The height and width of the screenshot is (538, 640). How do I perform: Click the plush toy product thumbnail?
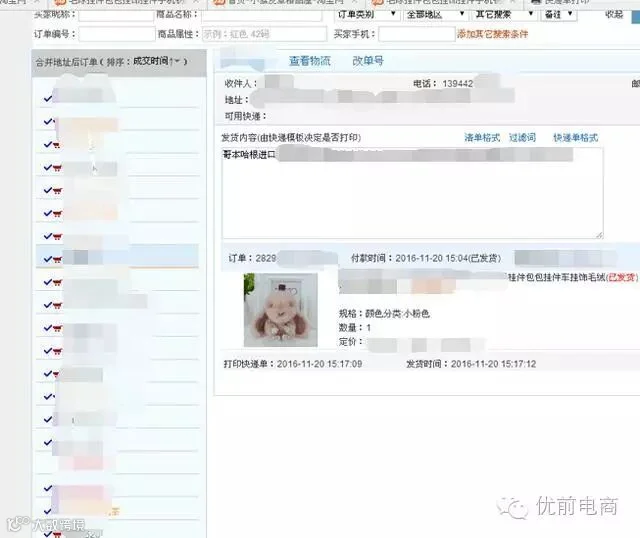[281, 310]
